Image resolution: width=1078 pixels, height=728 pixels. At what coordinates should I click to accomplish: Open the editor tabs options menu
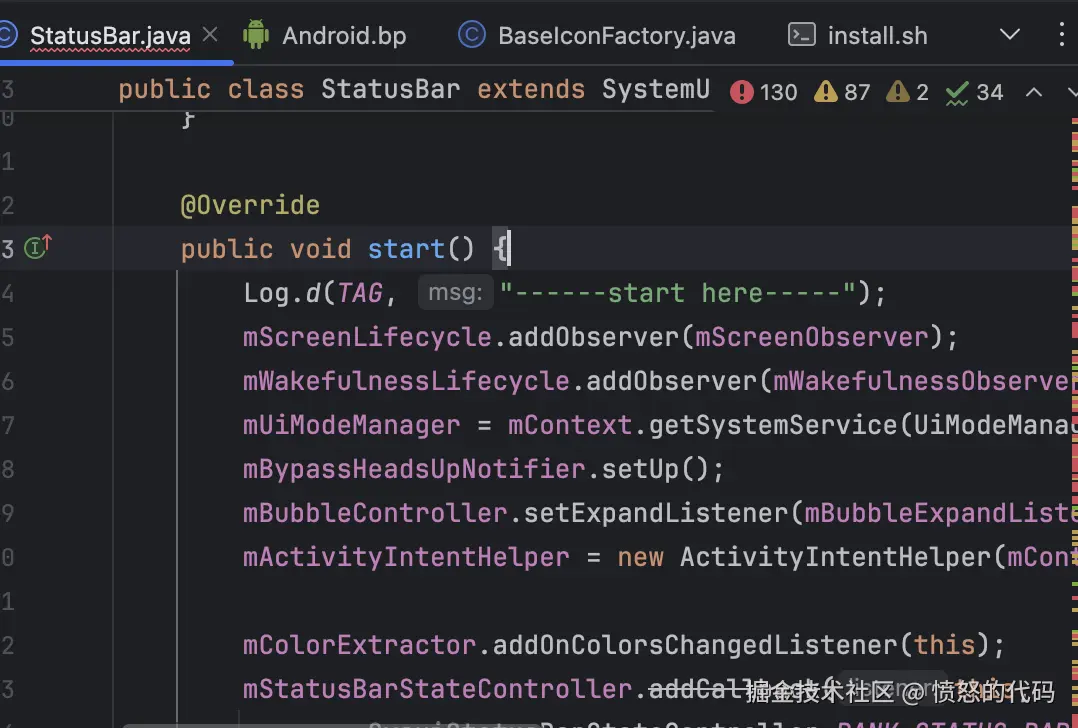point(1062,34)
